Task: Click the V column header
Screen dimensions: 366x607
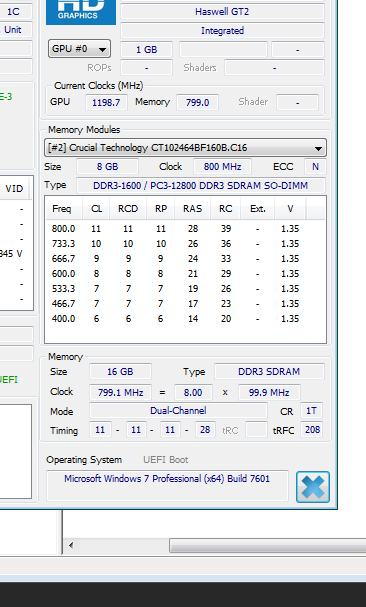Action: [290, 209]
